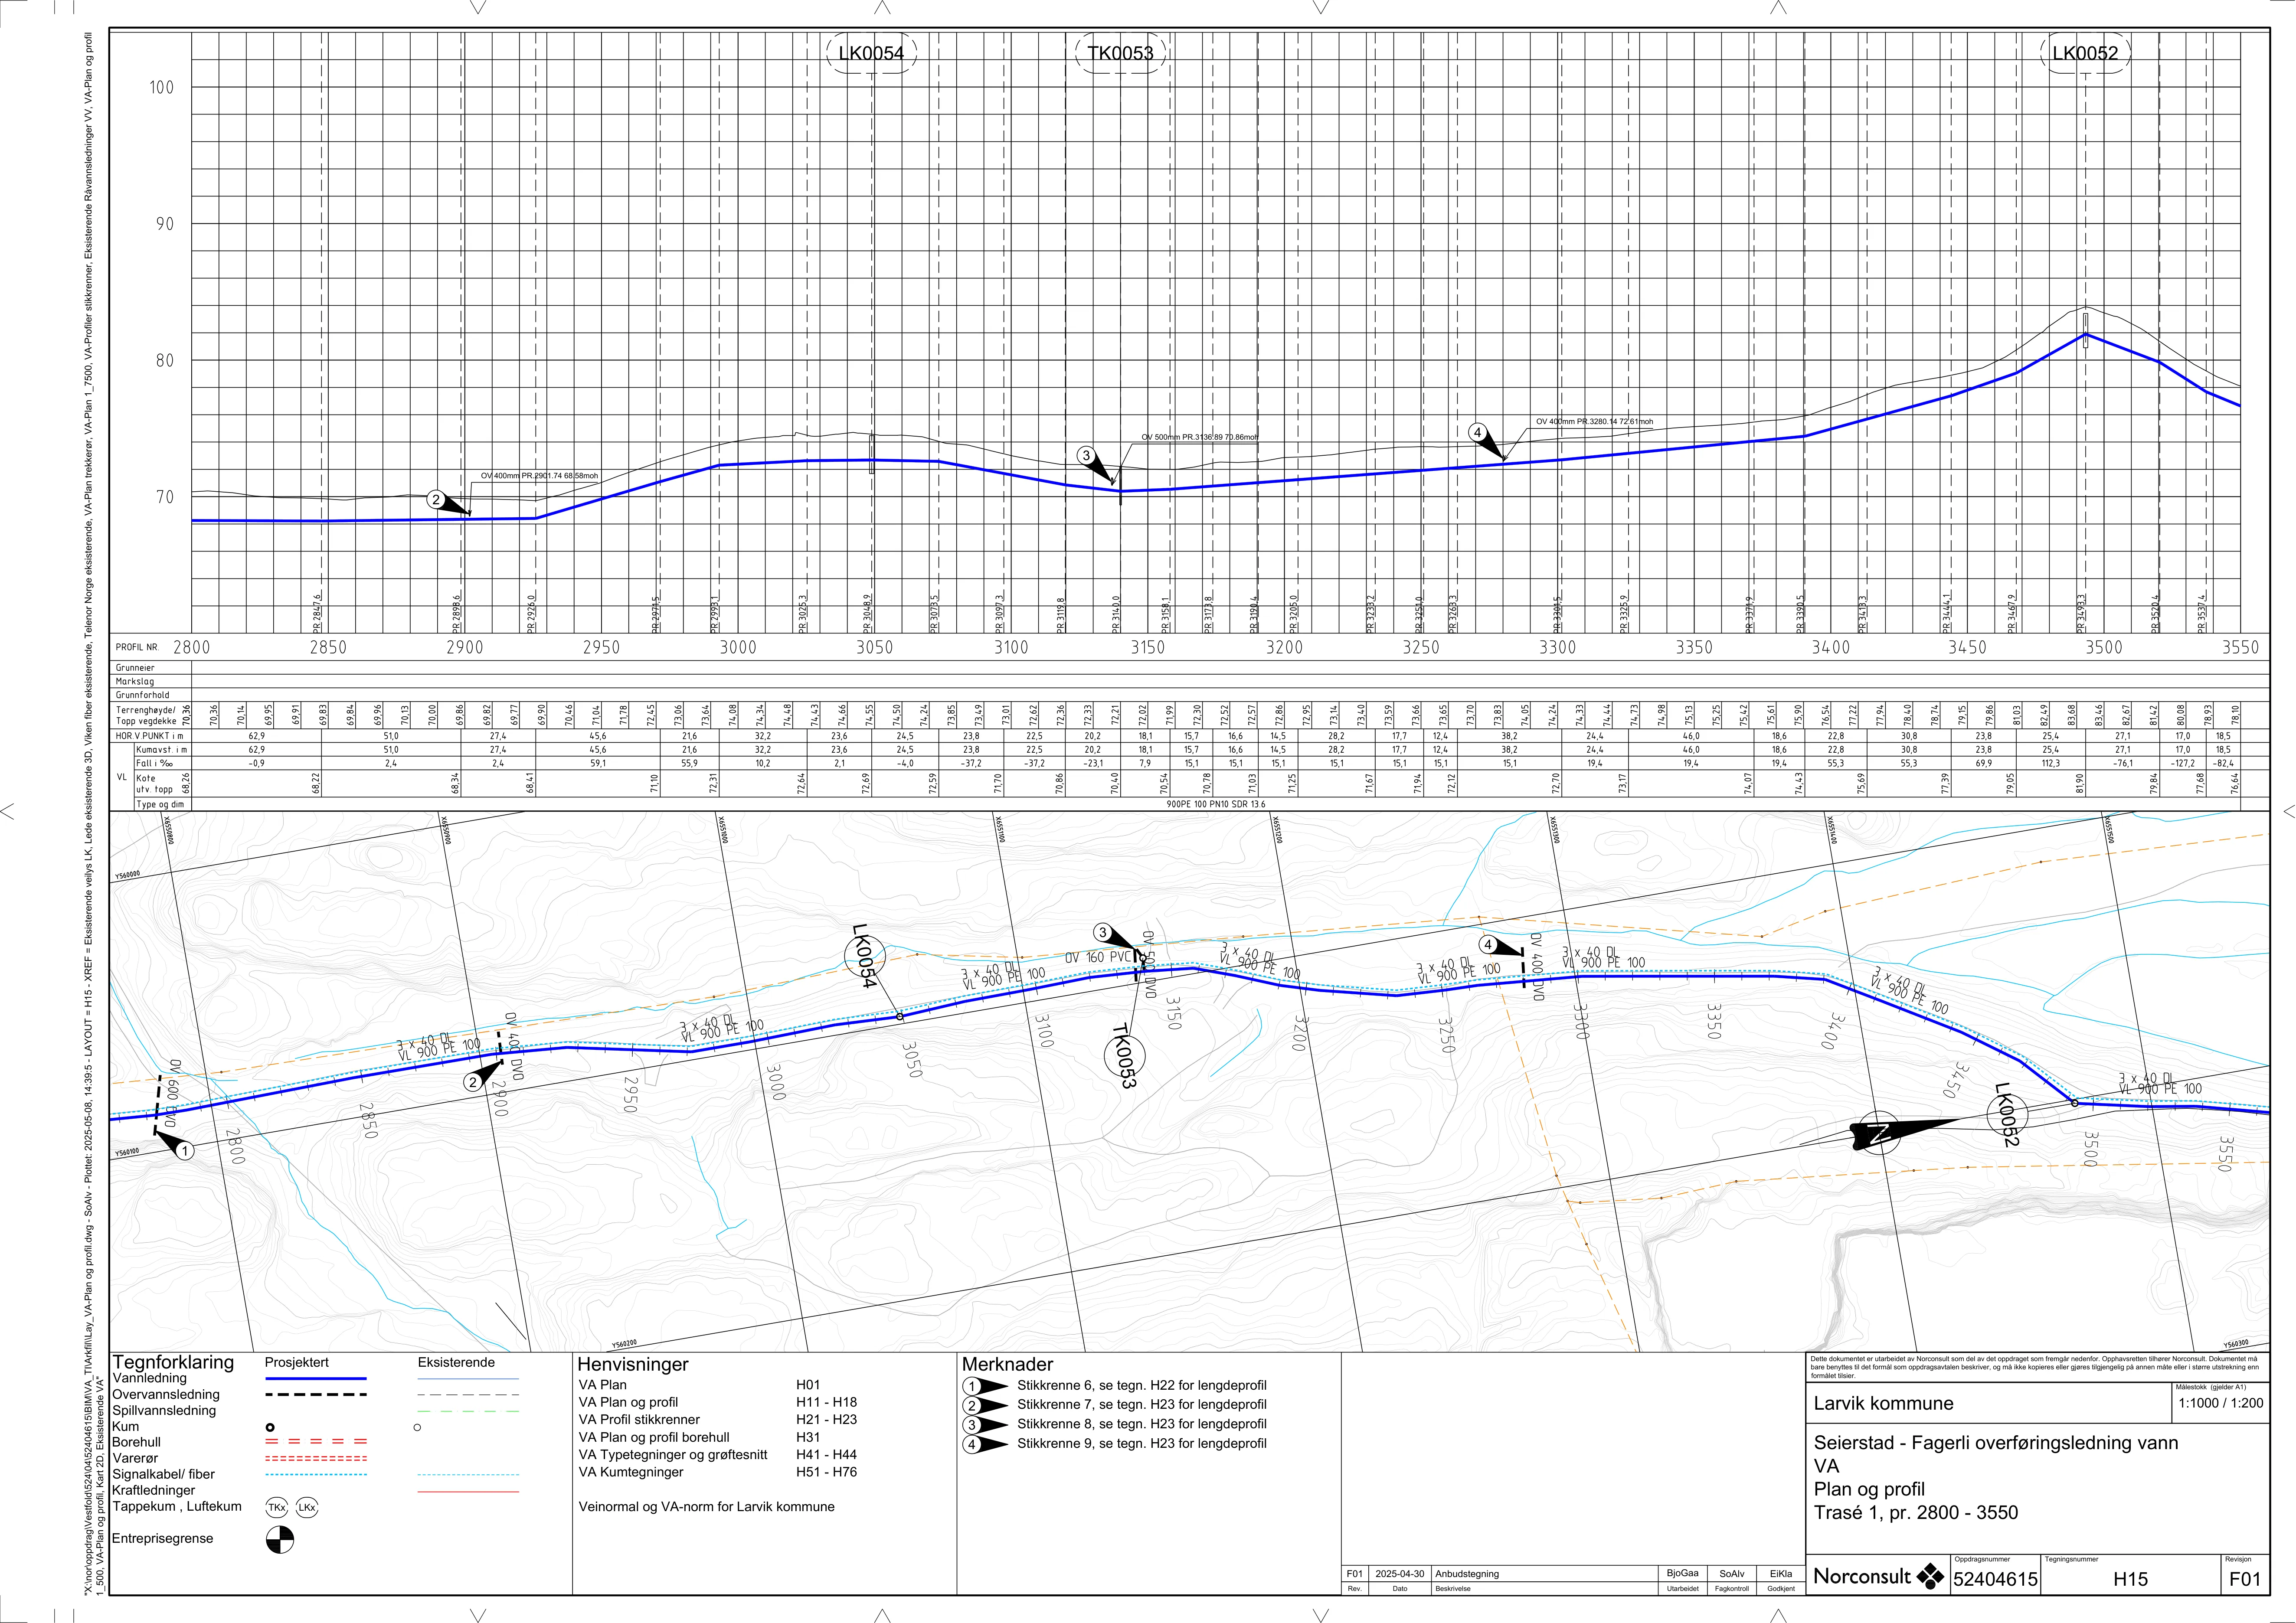Click marker 1 in the Merknader list
The width and height of the screenshot is (2296, 1623).
pos(972,1386)
